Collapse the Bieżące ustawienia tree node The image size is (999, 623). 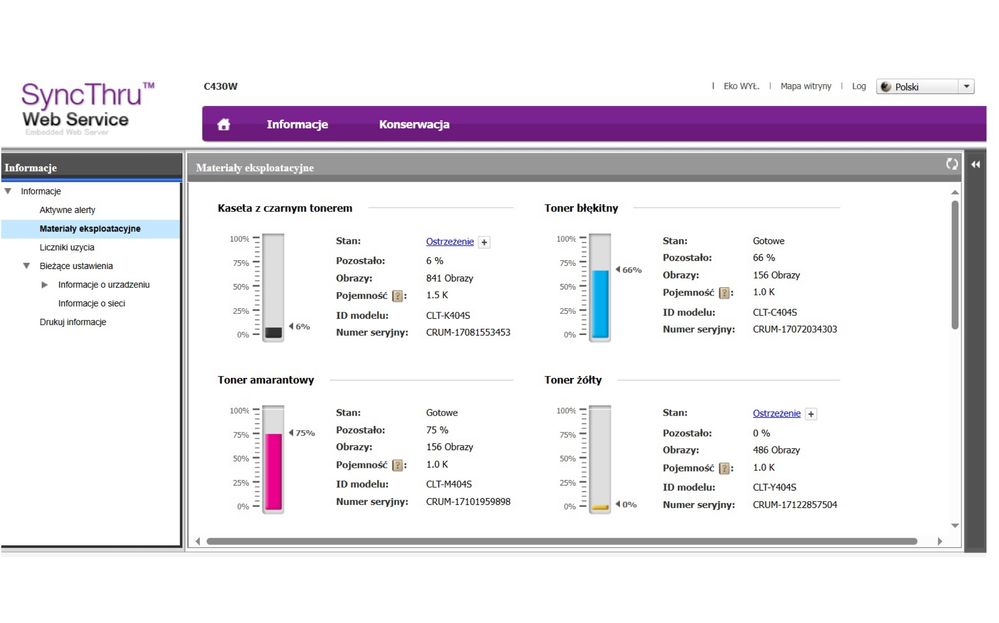pos(26,266)
